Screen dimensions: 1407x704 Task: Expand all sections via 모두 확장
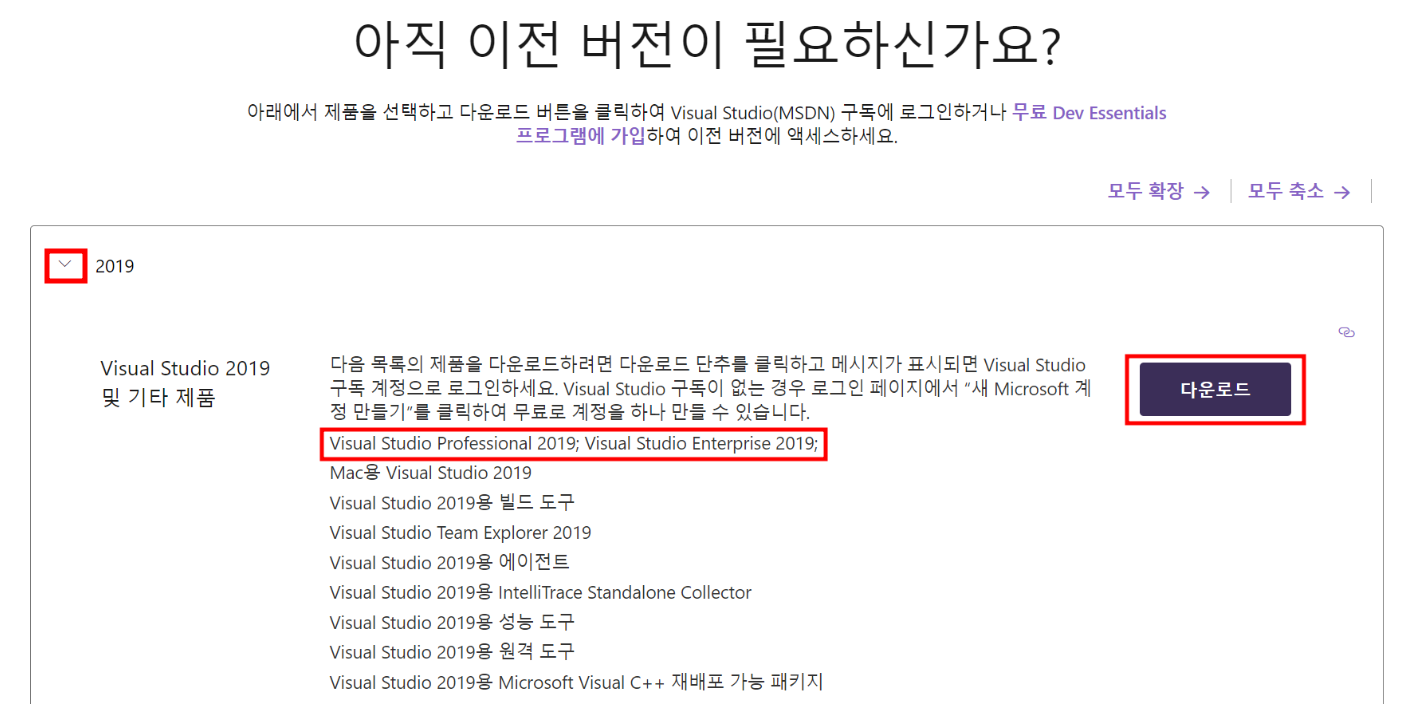click(1159, 191)
